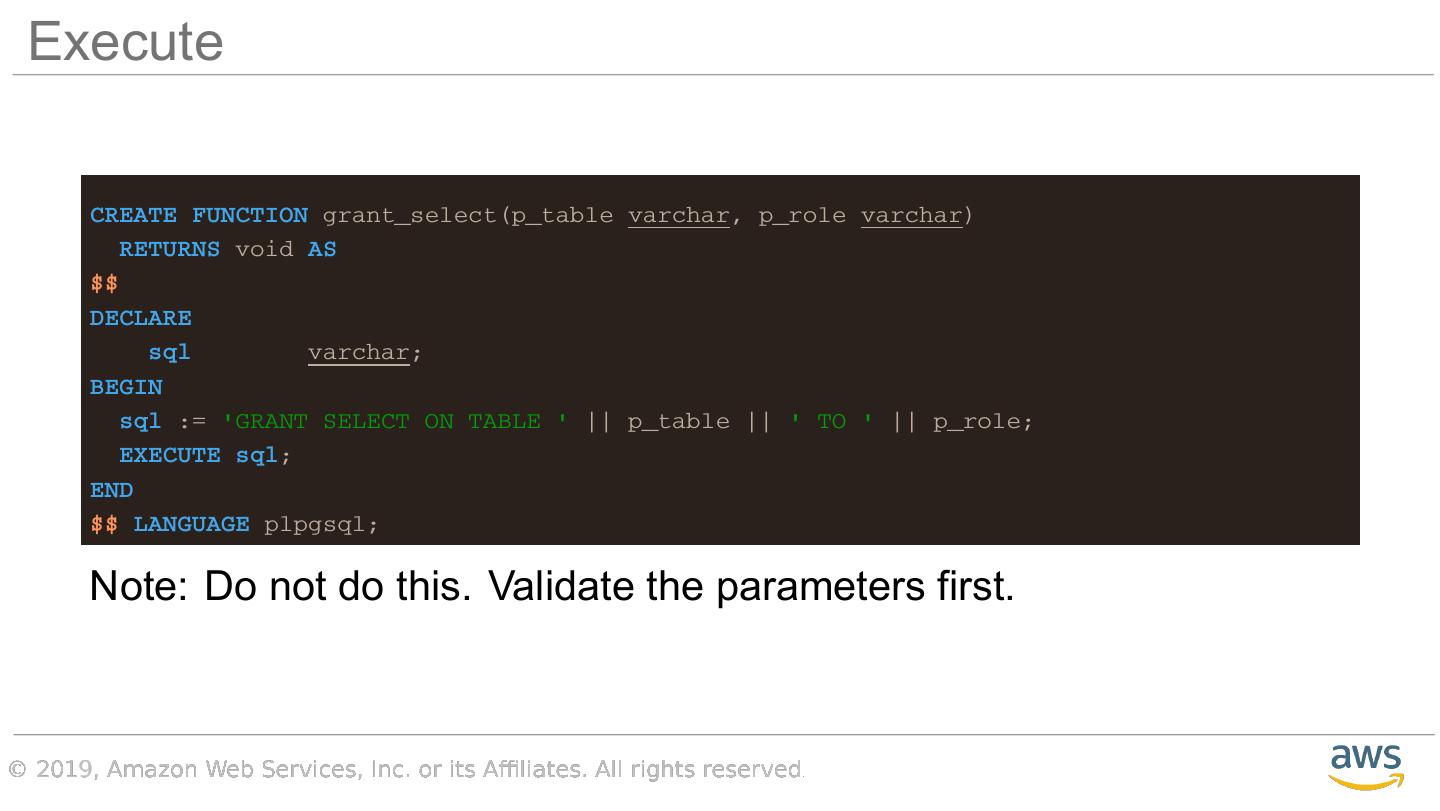Click the DECLARE keyword
This screenshot has height=811, width=1440.
point(140,318)
